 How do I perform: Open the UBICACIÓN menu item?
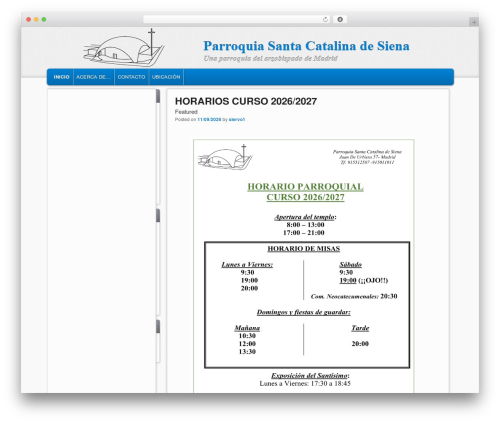click(x=166, y=77)
